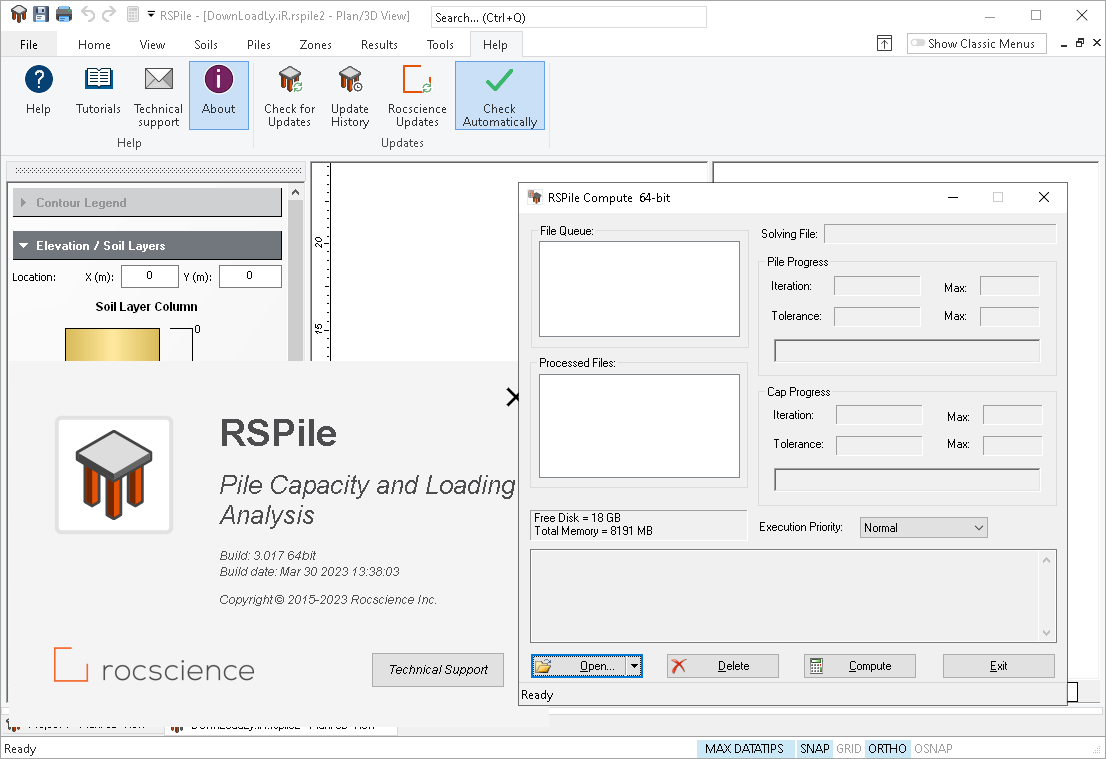
Task: Click inside the X coordinate input field
Action: [149, 276]
